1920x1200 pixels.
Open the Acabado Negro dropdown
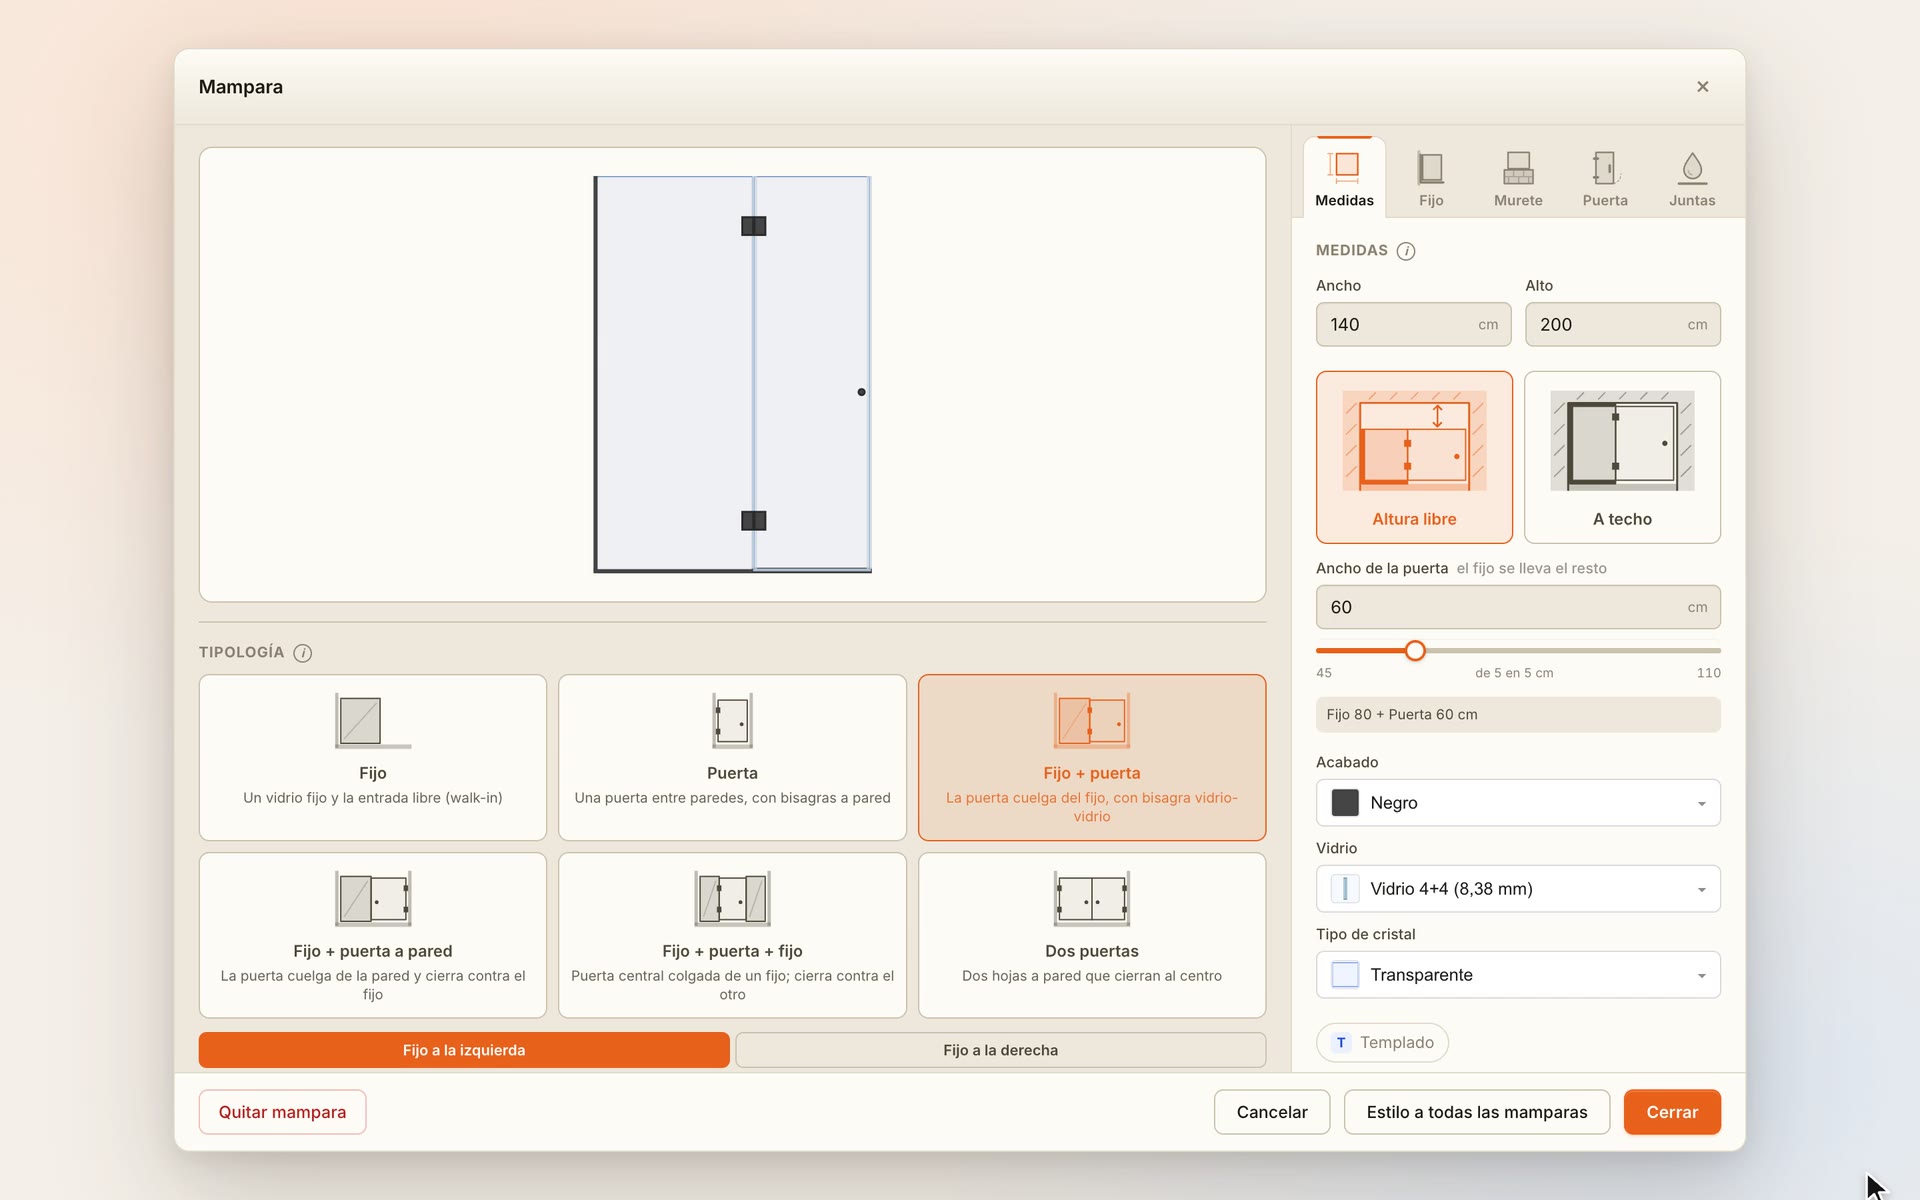click(x=1518, y=803)
